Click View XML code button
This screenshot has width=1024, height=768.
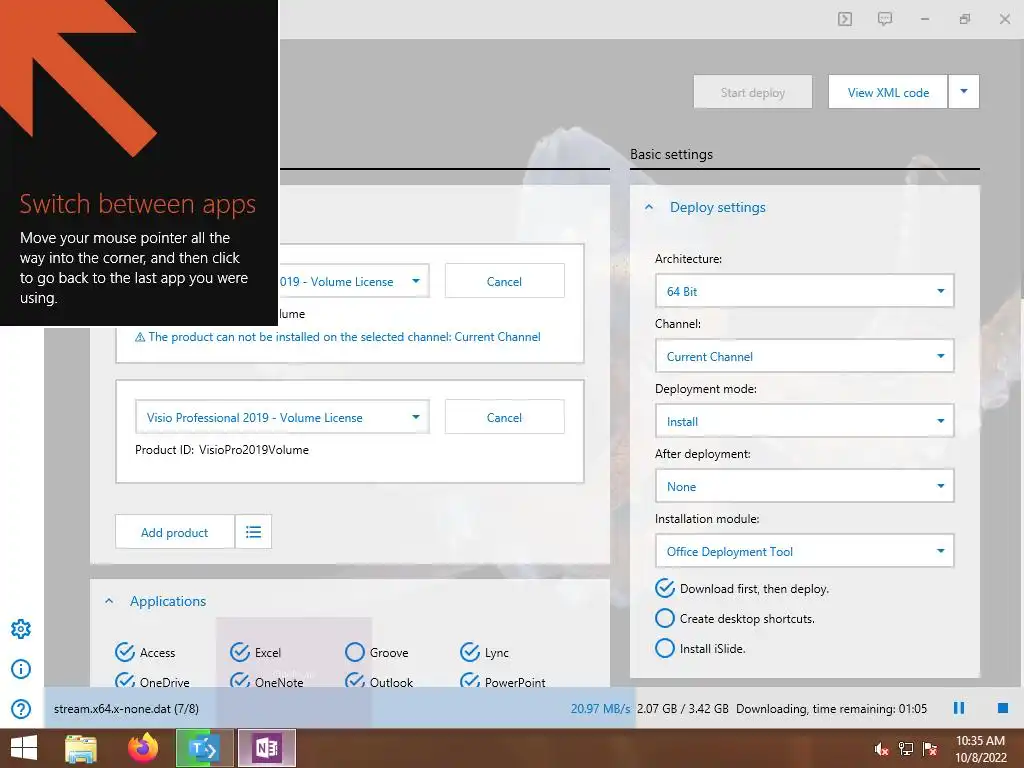point(888,91)
